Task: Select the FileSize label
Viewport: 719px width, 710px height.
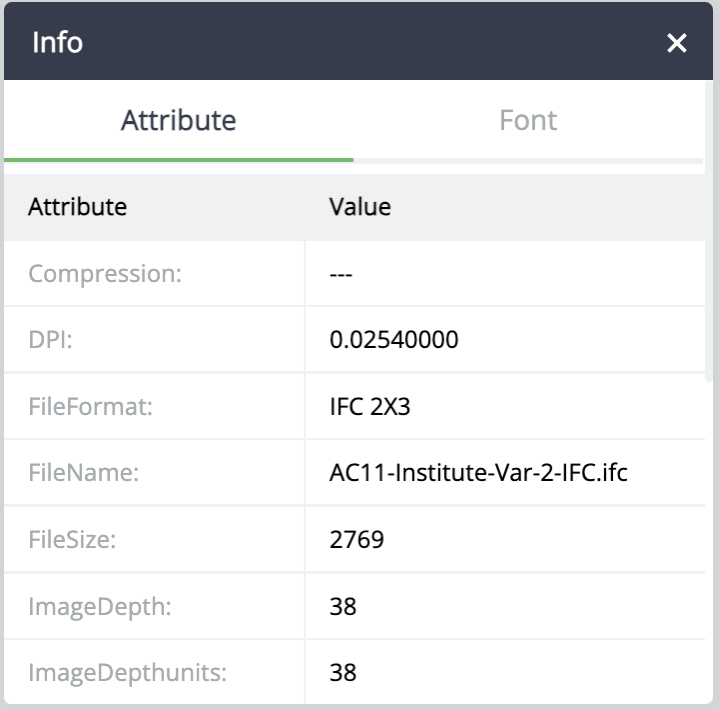Action: (72, 539)
